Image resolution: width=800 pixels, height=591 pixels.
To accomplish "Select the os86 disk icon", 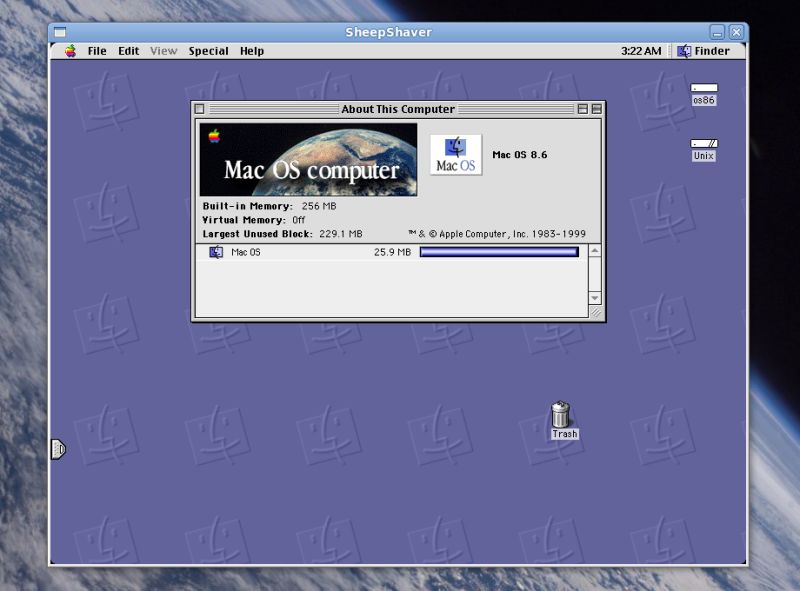I will coord(704,94).
